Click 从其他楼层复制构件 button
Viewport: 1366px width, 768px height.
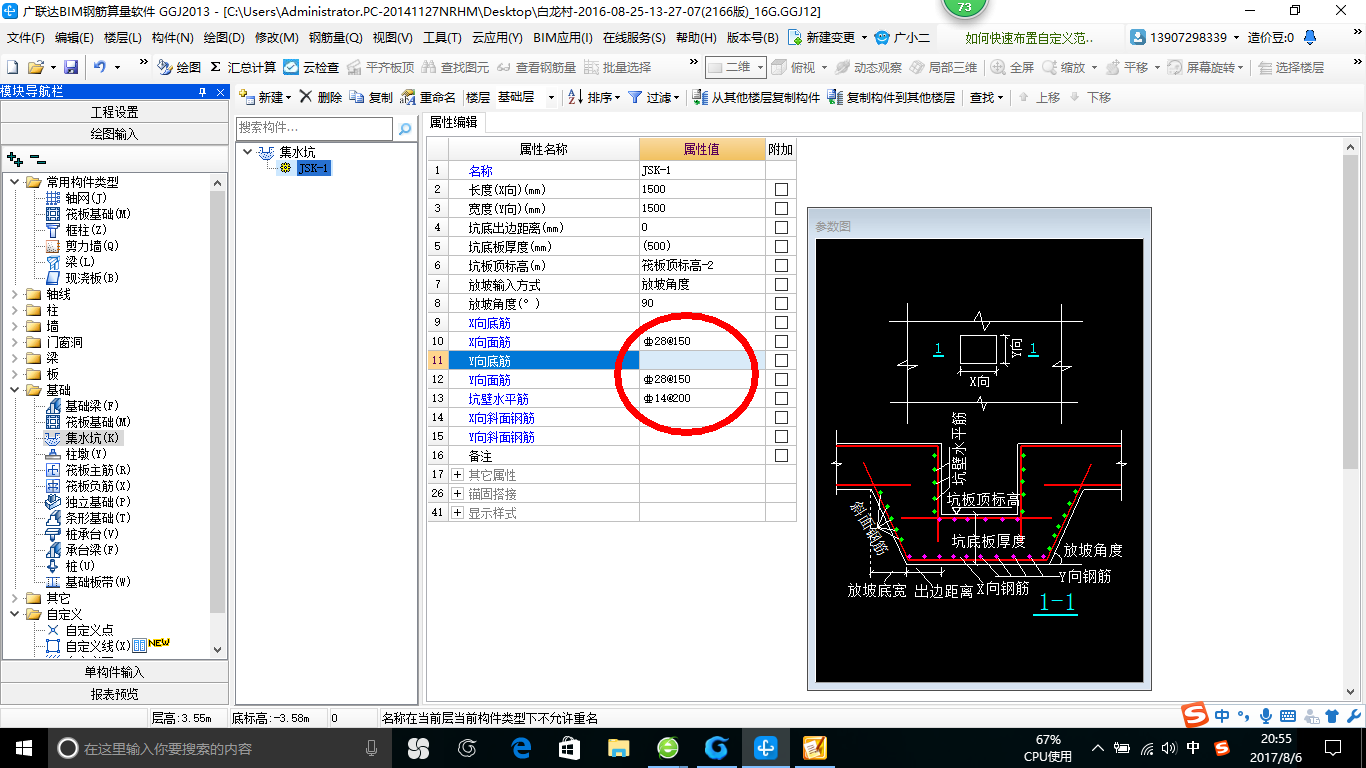tap(755, 97)
